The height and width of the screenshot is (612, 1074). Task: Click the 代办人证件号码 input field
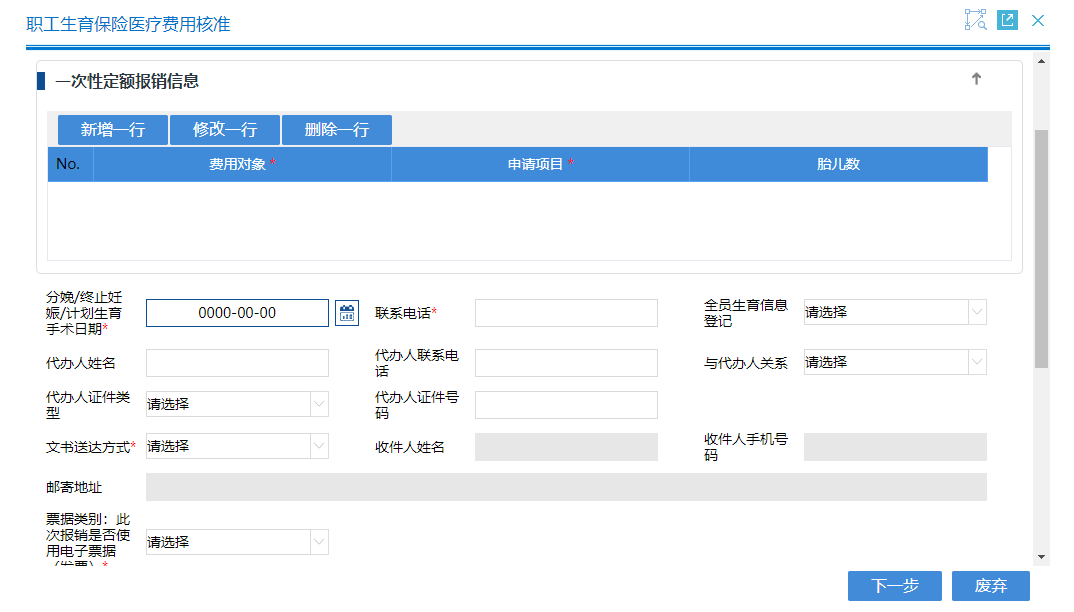(566, 405)
